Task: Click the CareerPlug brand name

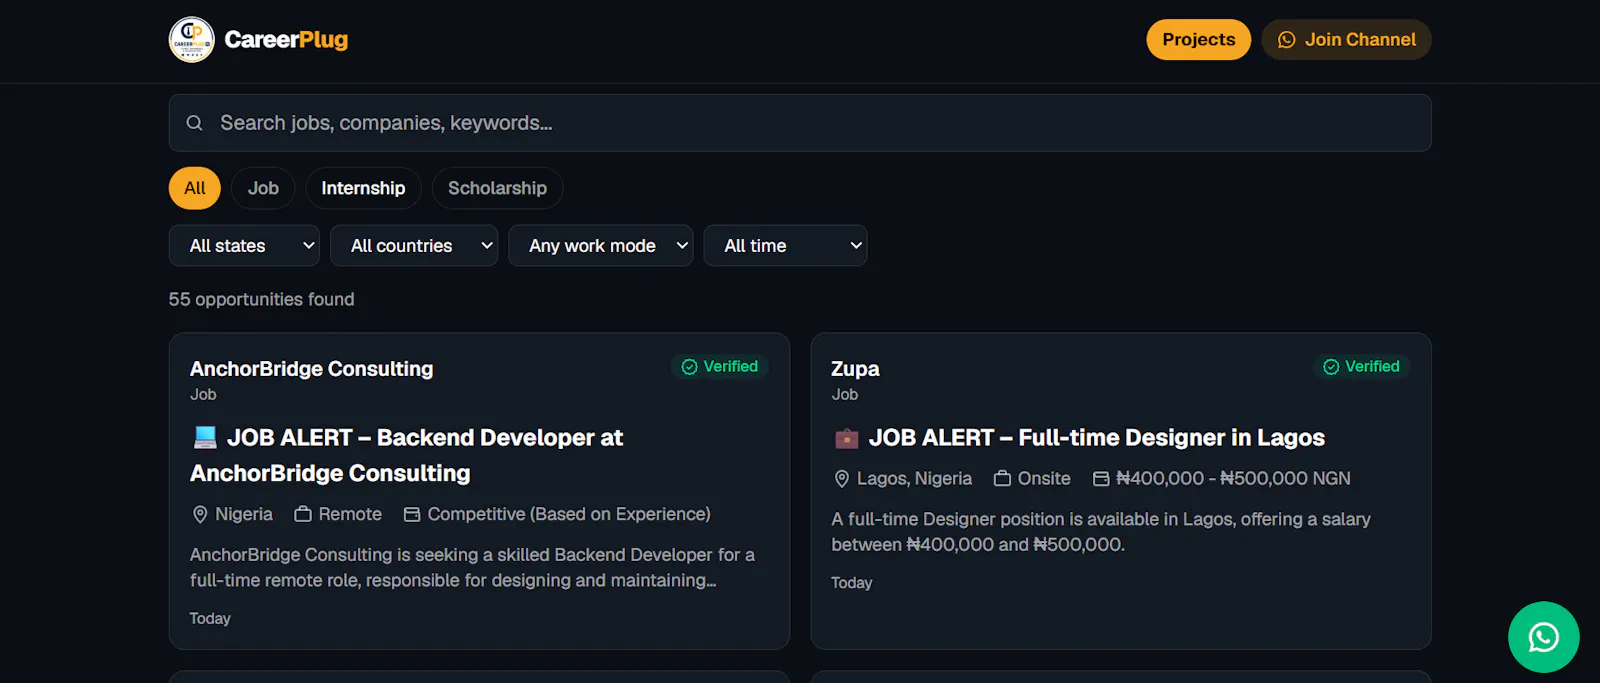Action: click(286, 40)
